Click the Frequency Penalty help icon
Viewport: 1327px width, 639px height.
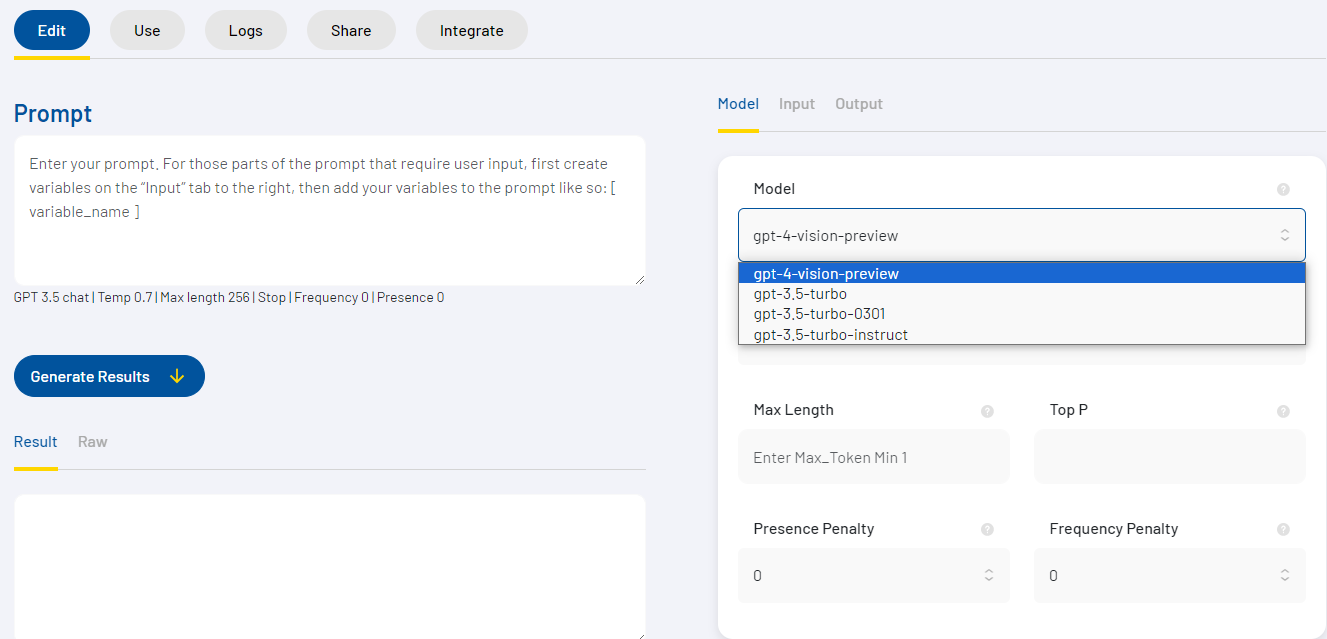pyautogui.click(x=1283, y=530)
